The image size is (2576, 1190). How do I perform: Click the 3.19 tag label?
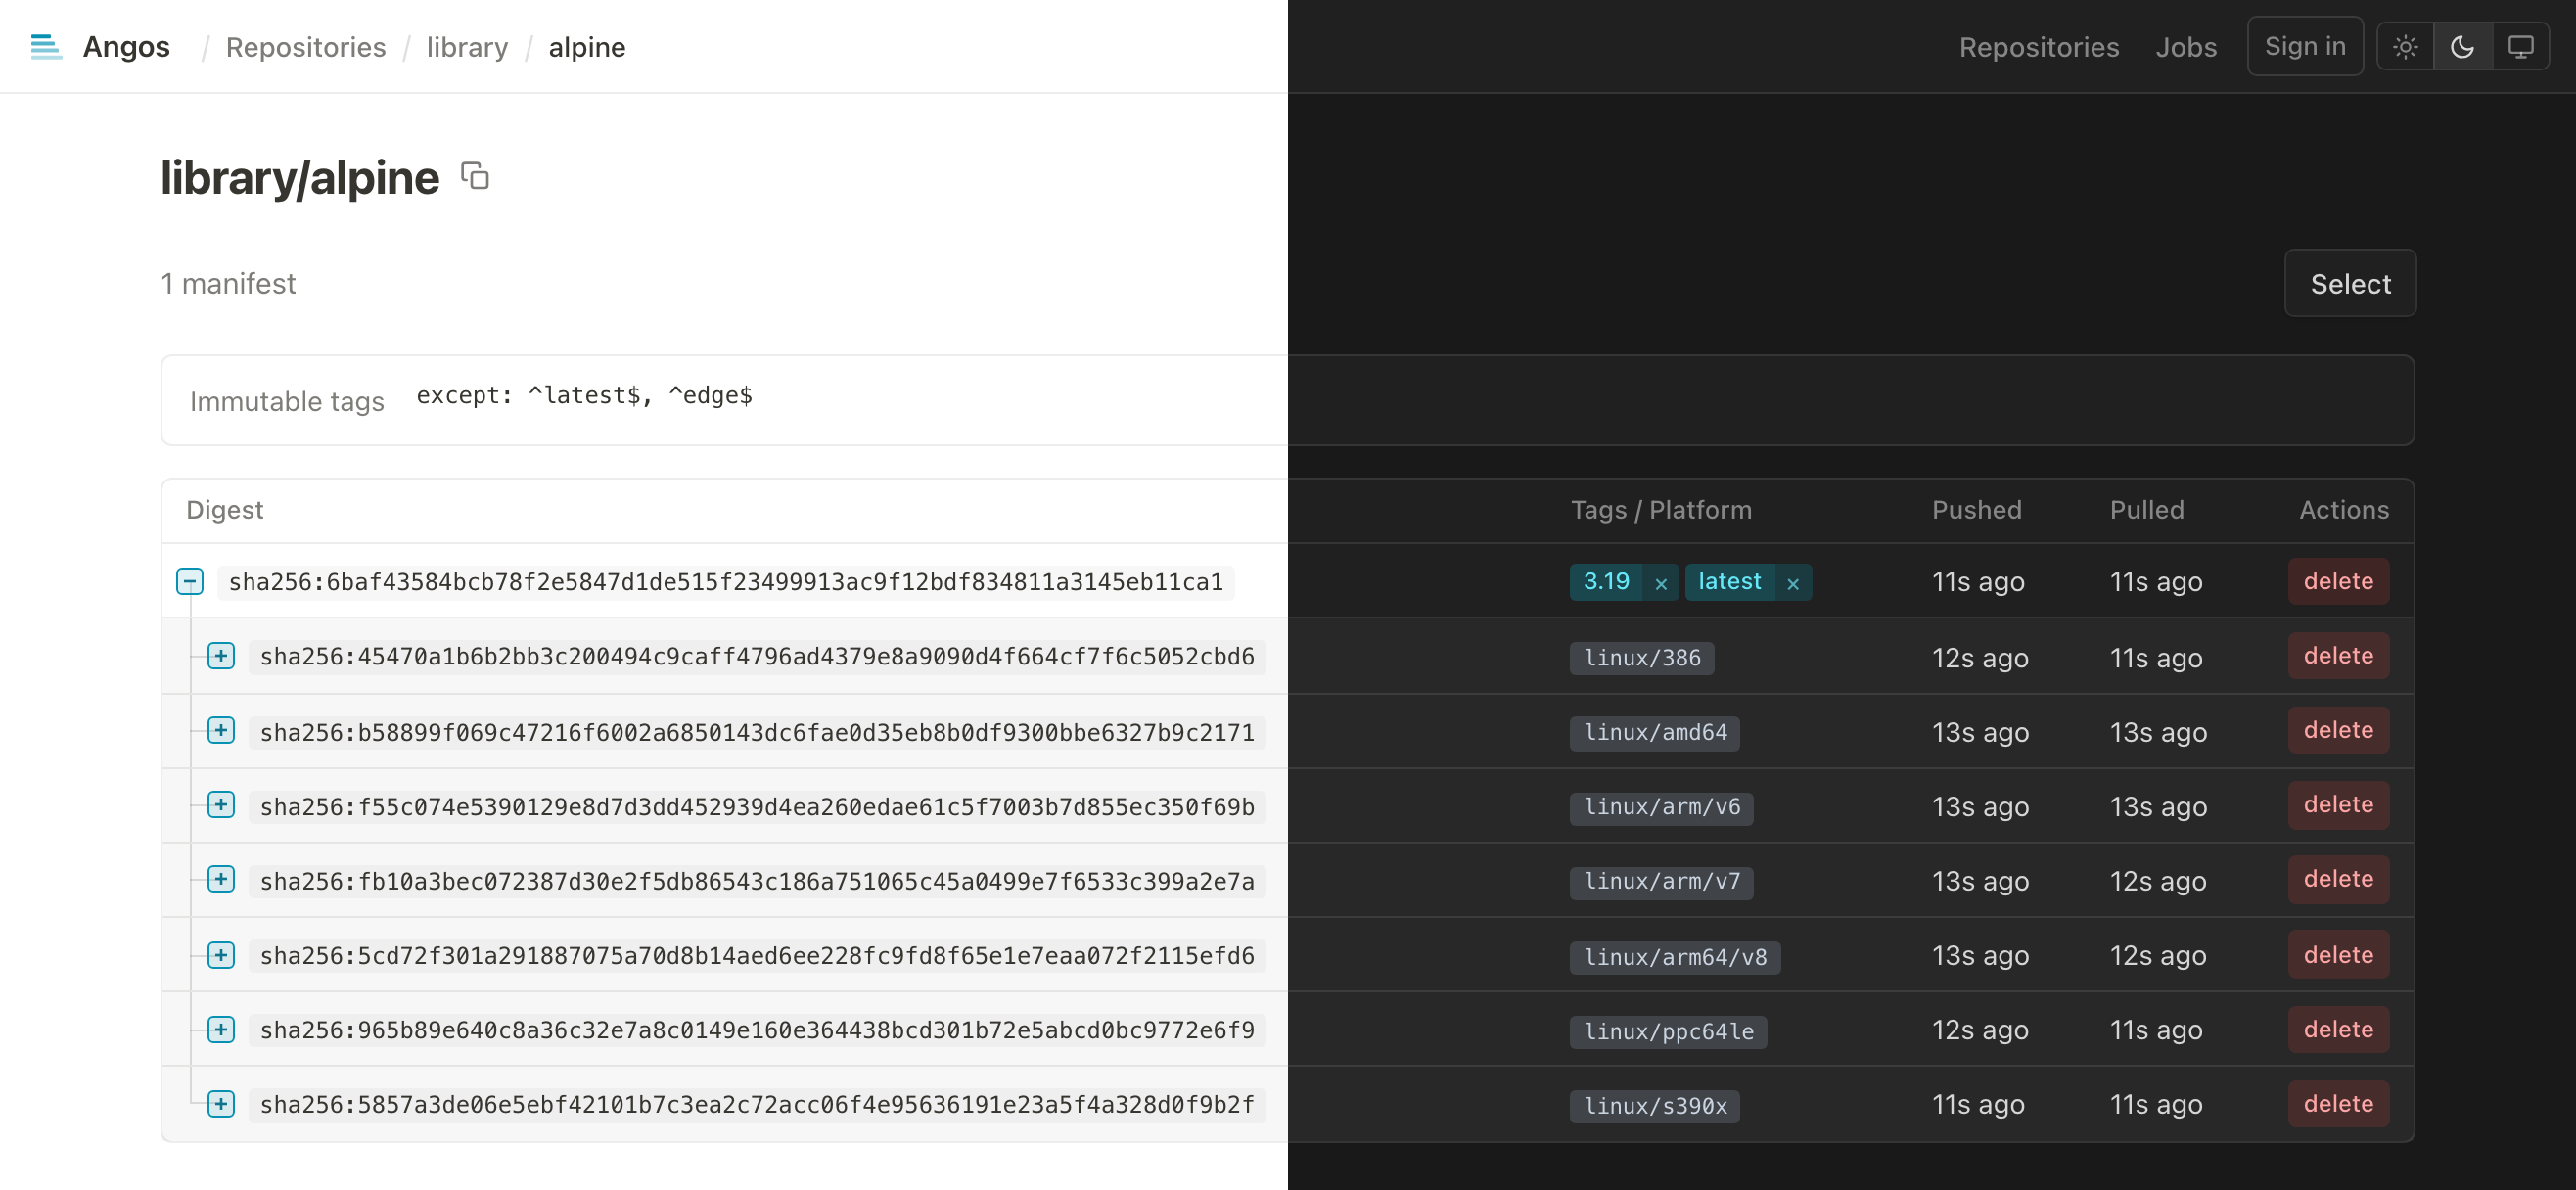1606,582
